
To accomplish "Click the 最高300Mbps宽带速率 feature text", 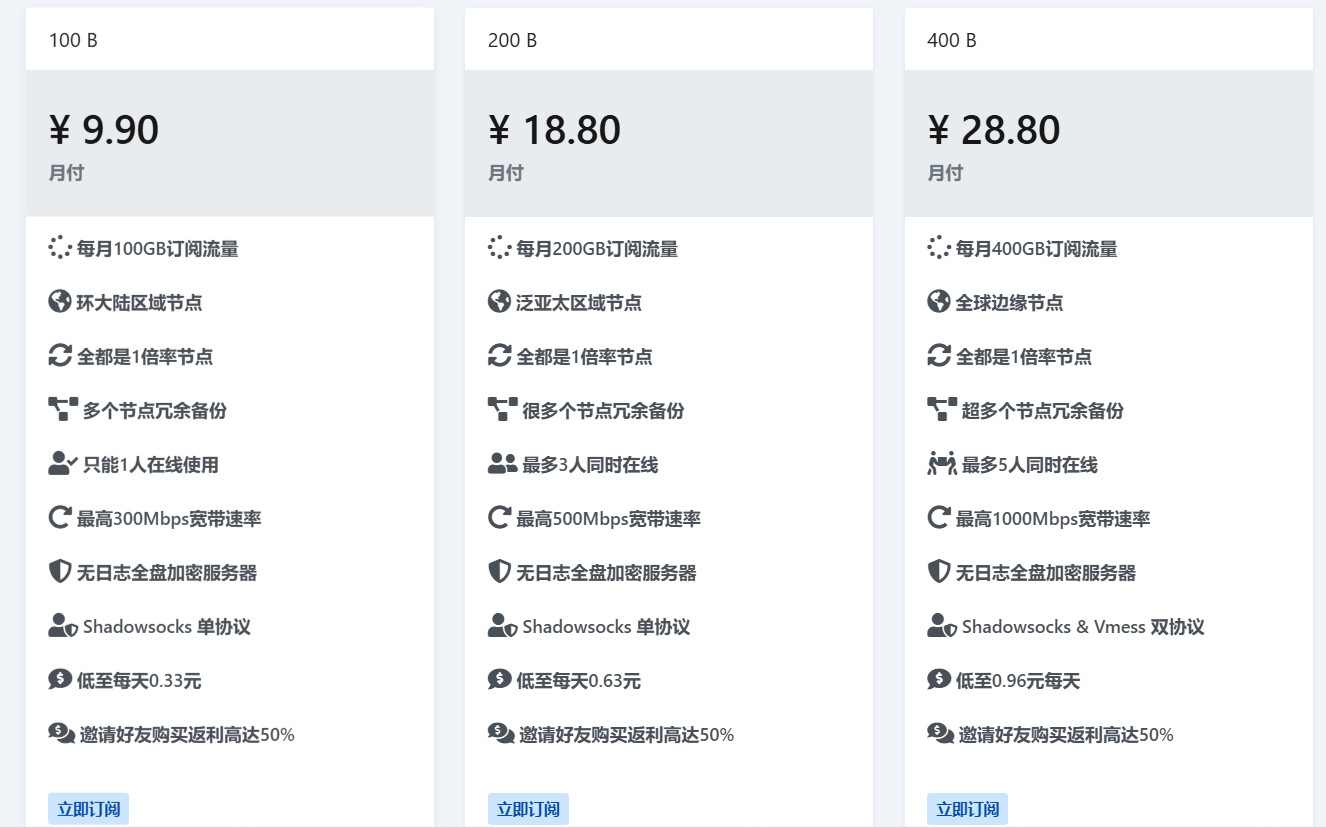I will click(169, 519).
